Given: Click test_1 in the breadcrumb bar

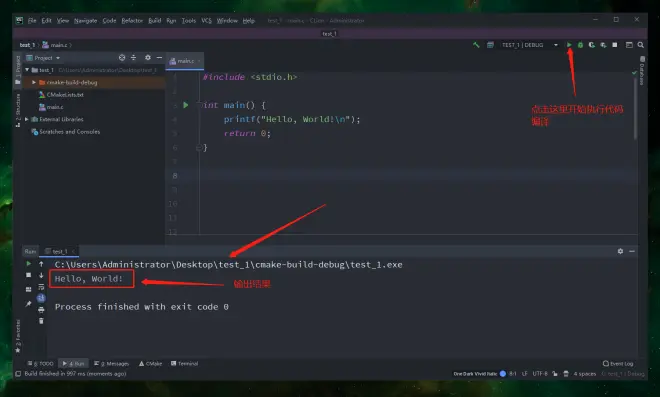Looking at the screenshot, I should point(27,45).
